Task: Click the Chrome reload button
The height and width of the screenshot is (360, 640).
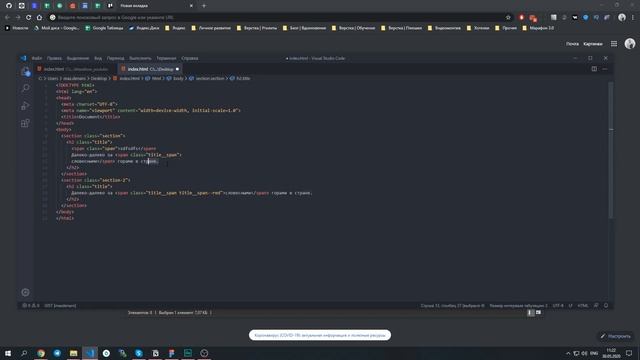Action: [x=28, y=18]
